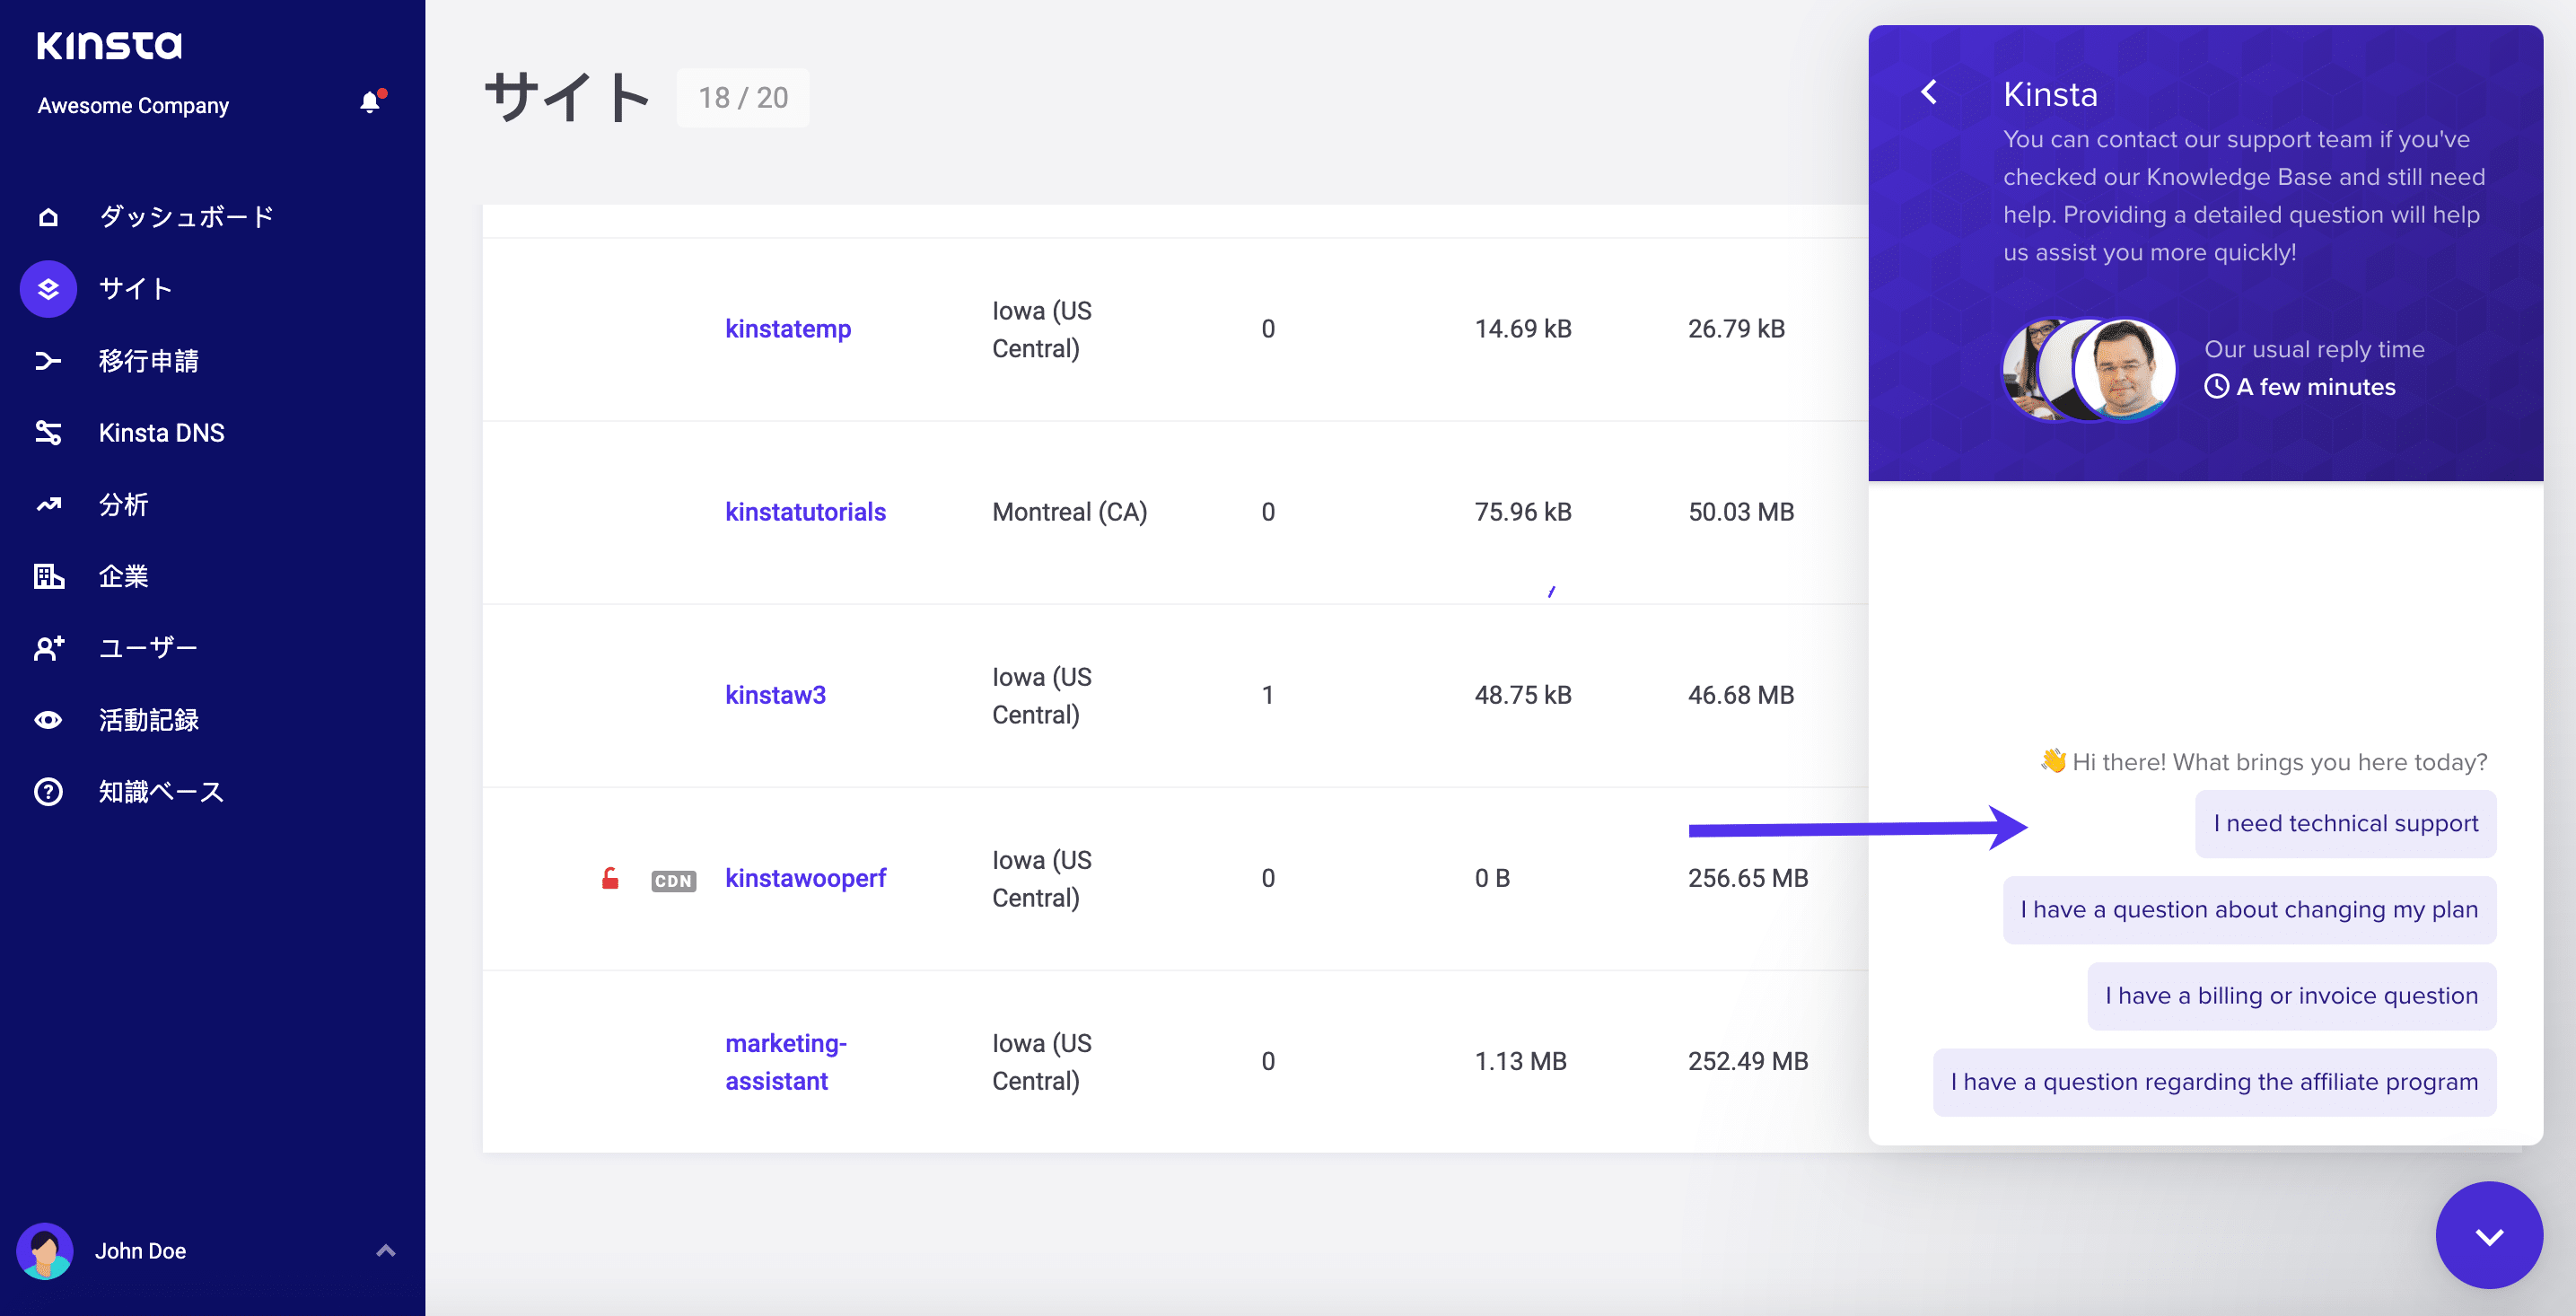Click the 75.96 kB value for kinstatutorials
This screenshot has width=2576, height=1316.
coord(1522,512)
